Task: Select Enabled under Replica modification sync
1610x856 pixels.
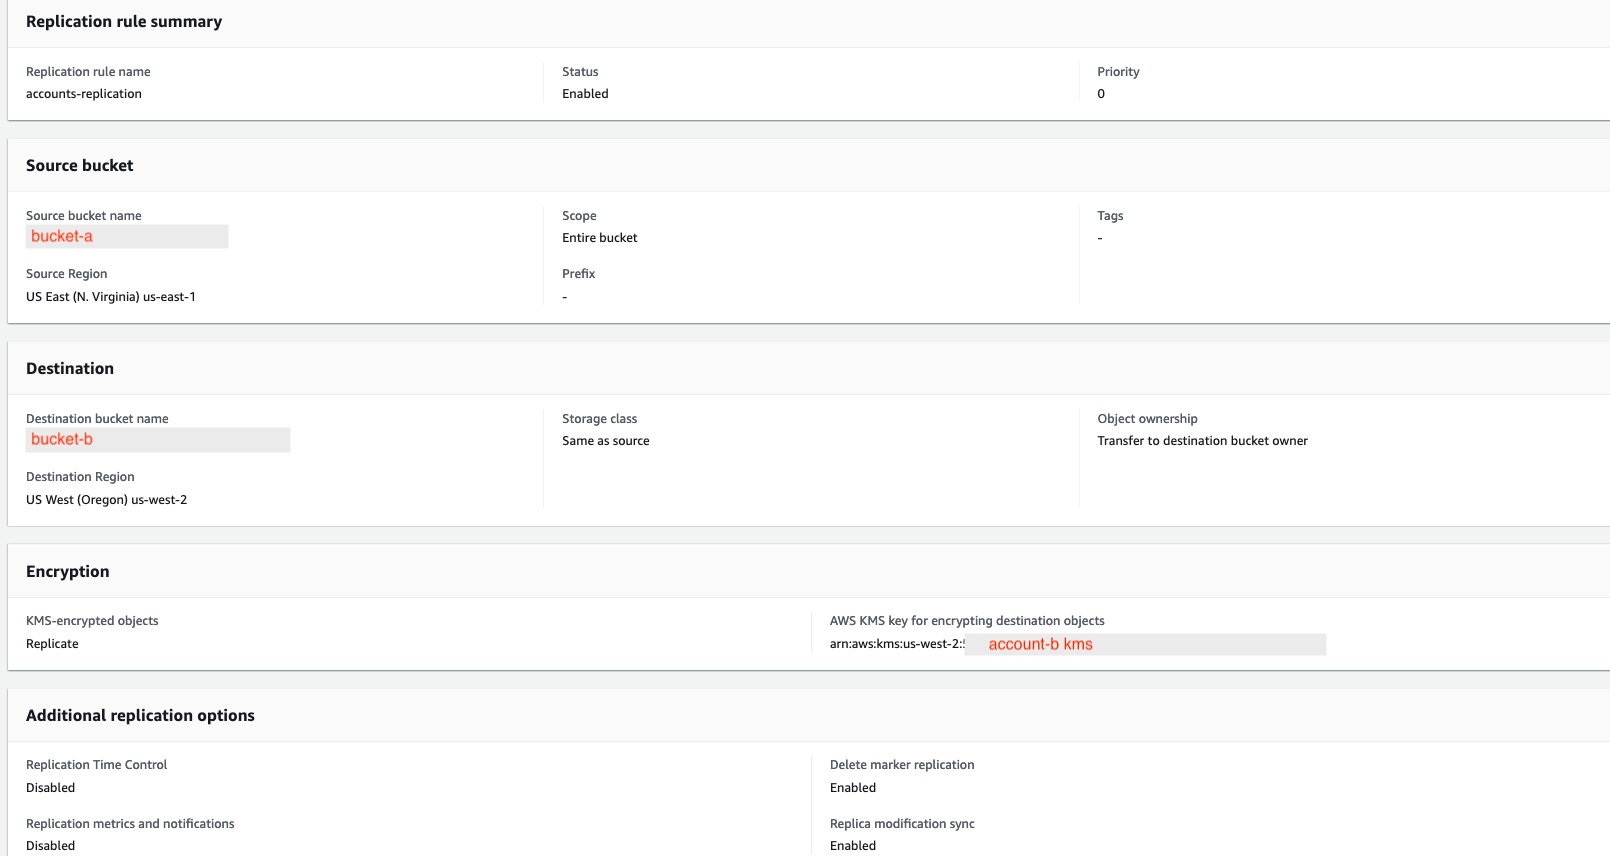Action: (x=853, y=846)
